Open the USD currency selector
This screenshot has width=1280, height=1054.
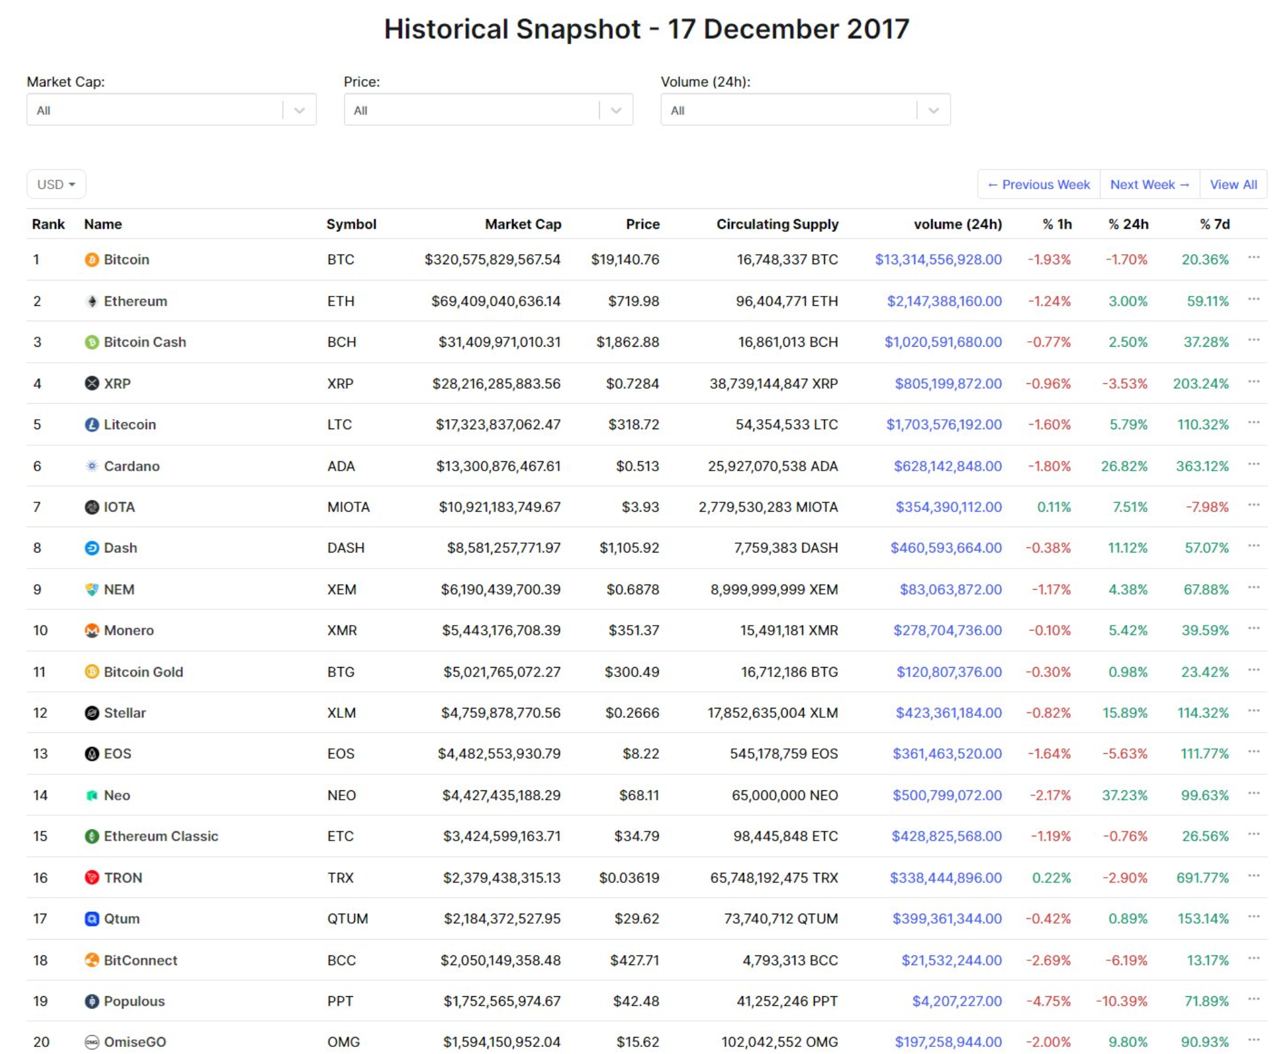click(x=56, y=184)
